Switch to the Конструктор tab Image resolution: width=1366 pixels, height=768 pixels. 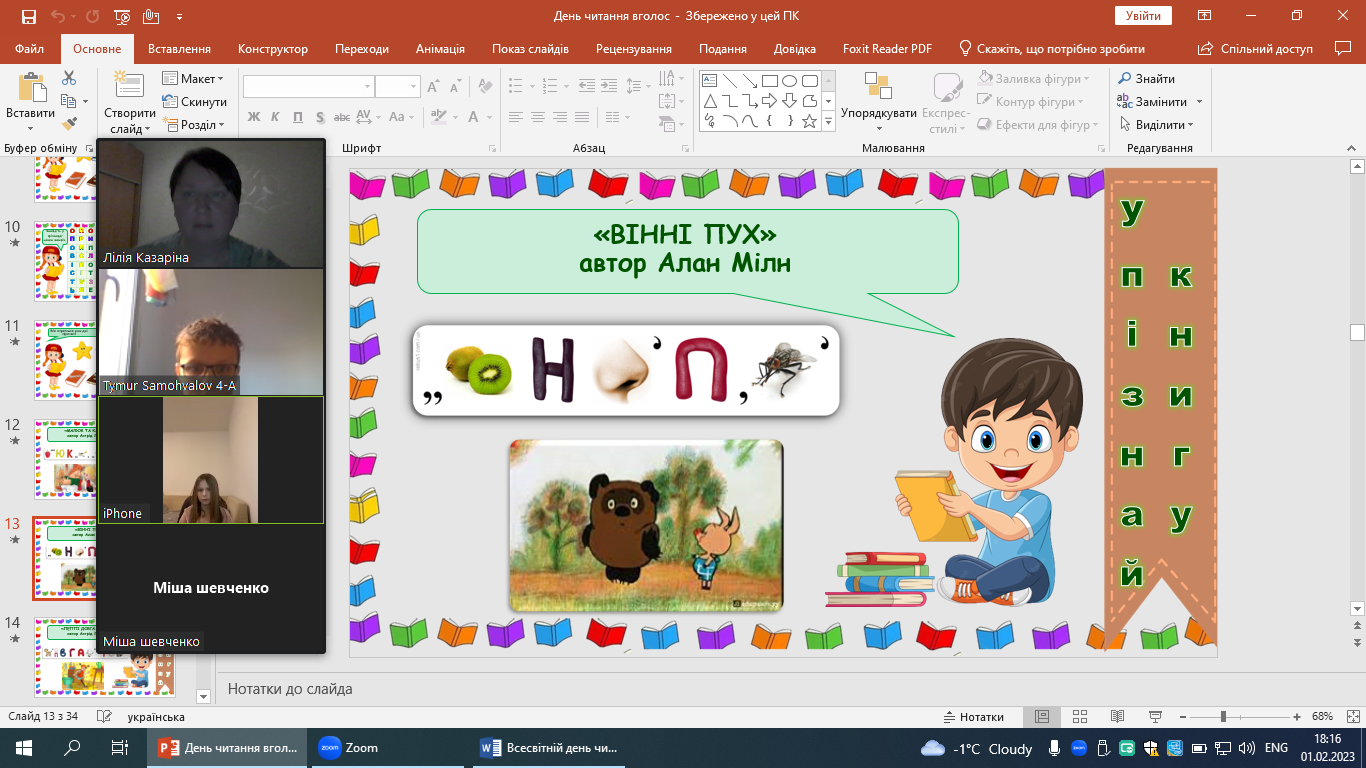click(x=273, y=48)
